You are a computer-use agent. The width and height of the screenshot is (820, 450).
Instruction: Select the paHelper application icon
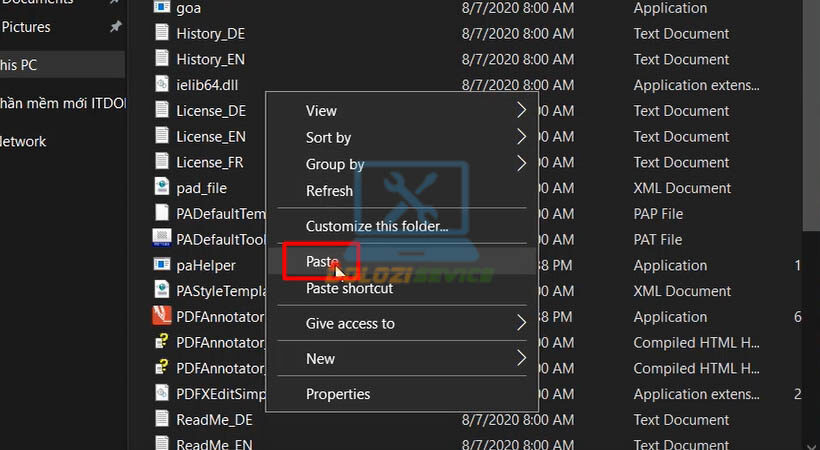[x=162, y=264]
